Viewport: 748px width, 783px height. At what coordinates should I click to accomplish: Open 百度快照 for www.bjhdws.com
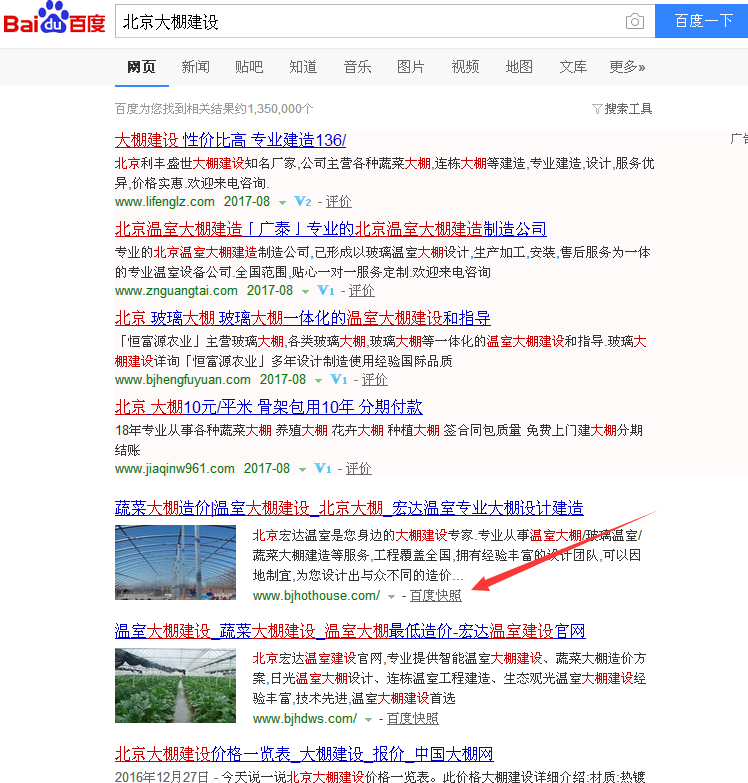(412, 719)
